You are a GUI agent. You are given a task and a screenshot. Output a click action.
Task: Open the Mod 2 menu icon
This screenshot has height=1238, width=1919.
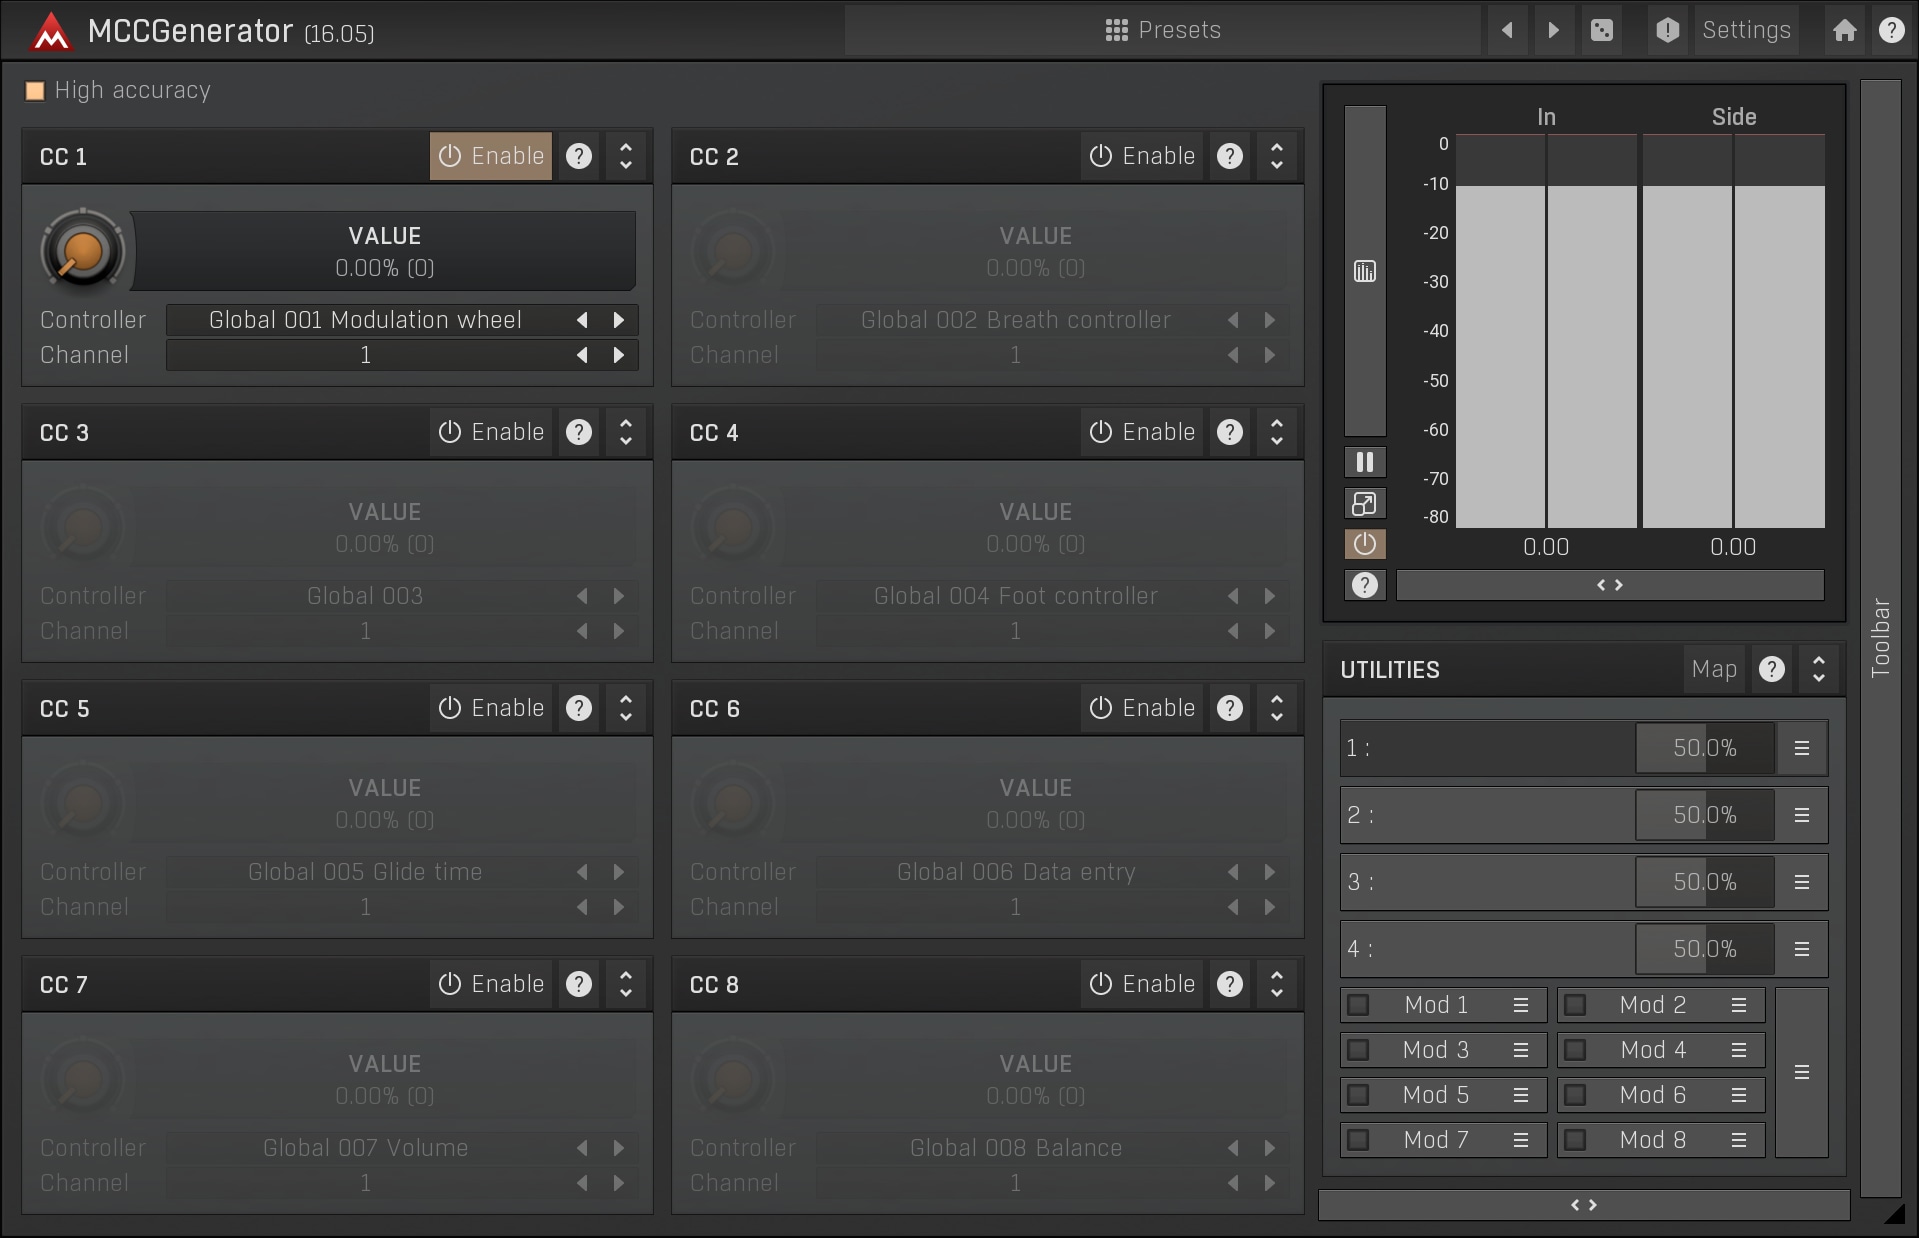pos(1739,1005)
